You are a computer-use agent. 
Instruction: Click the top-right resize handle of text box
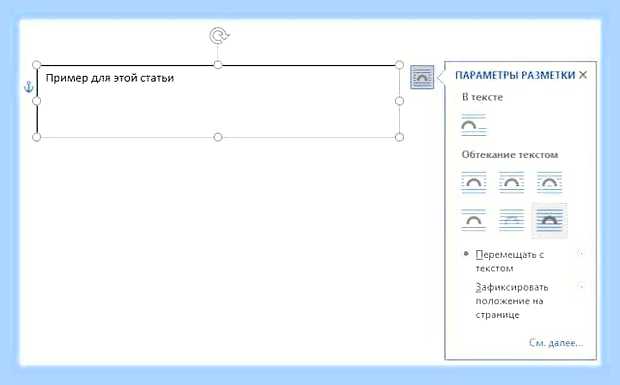pyautogui.click(x=399, y=65)
